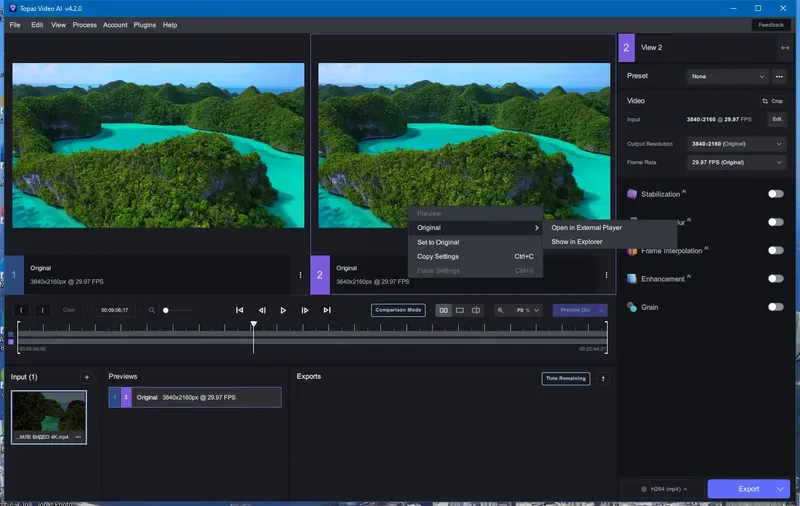Image resolution: width=800 pixels, height=506 pixels.
Task: Click the Comparison Mode button
Action: click(398, 310)
